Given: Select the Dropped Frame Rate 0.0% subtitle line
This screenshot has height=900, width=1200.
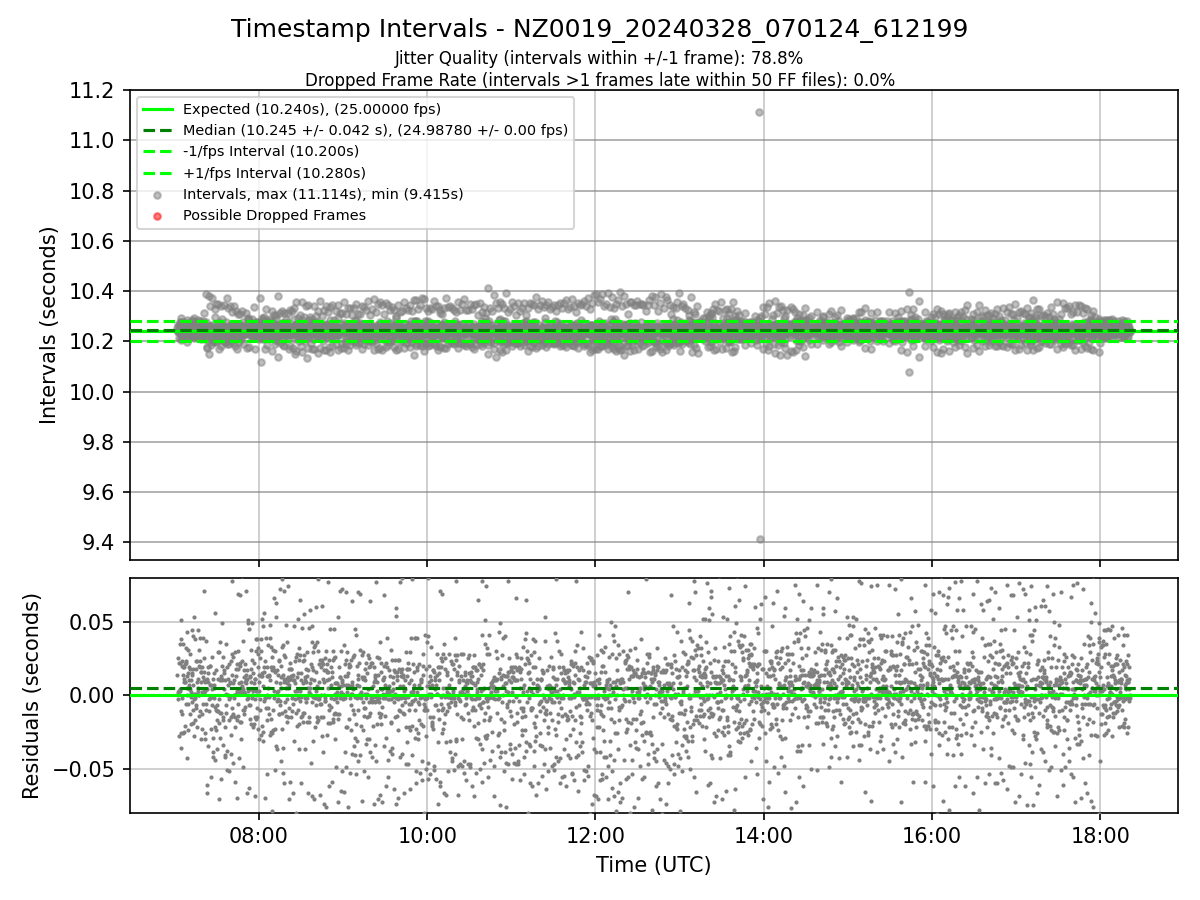Looking at the screenshot, I should pos(599,79).
